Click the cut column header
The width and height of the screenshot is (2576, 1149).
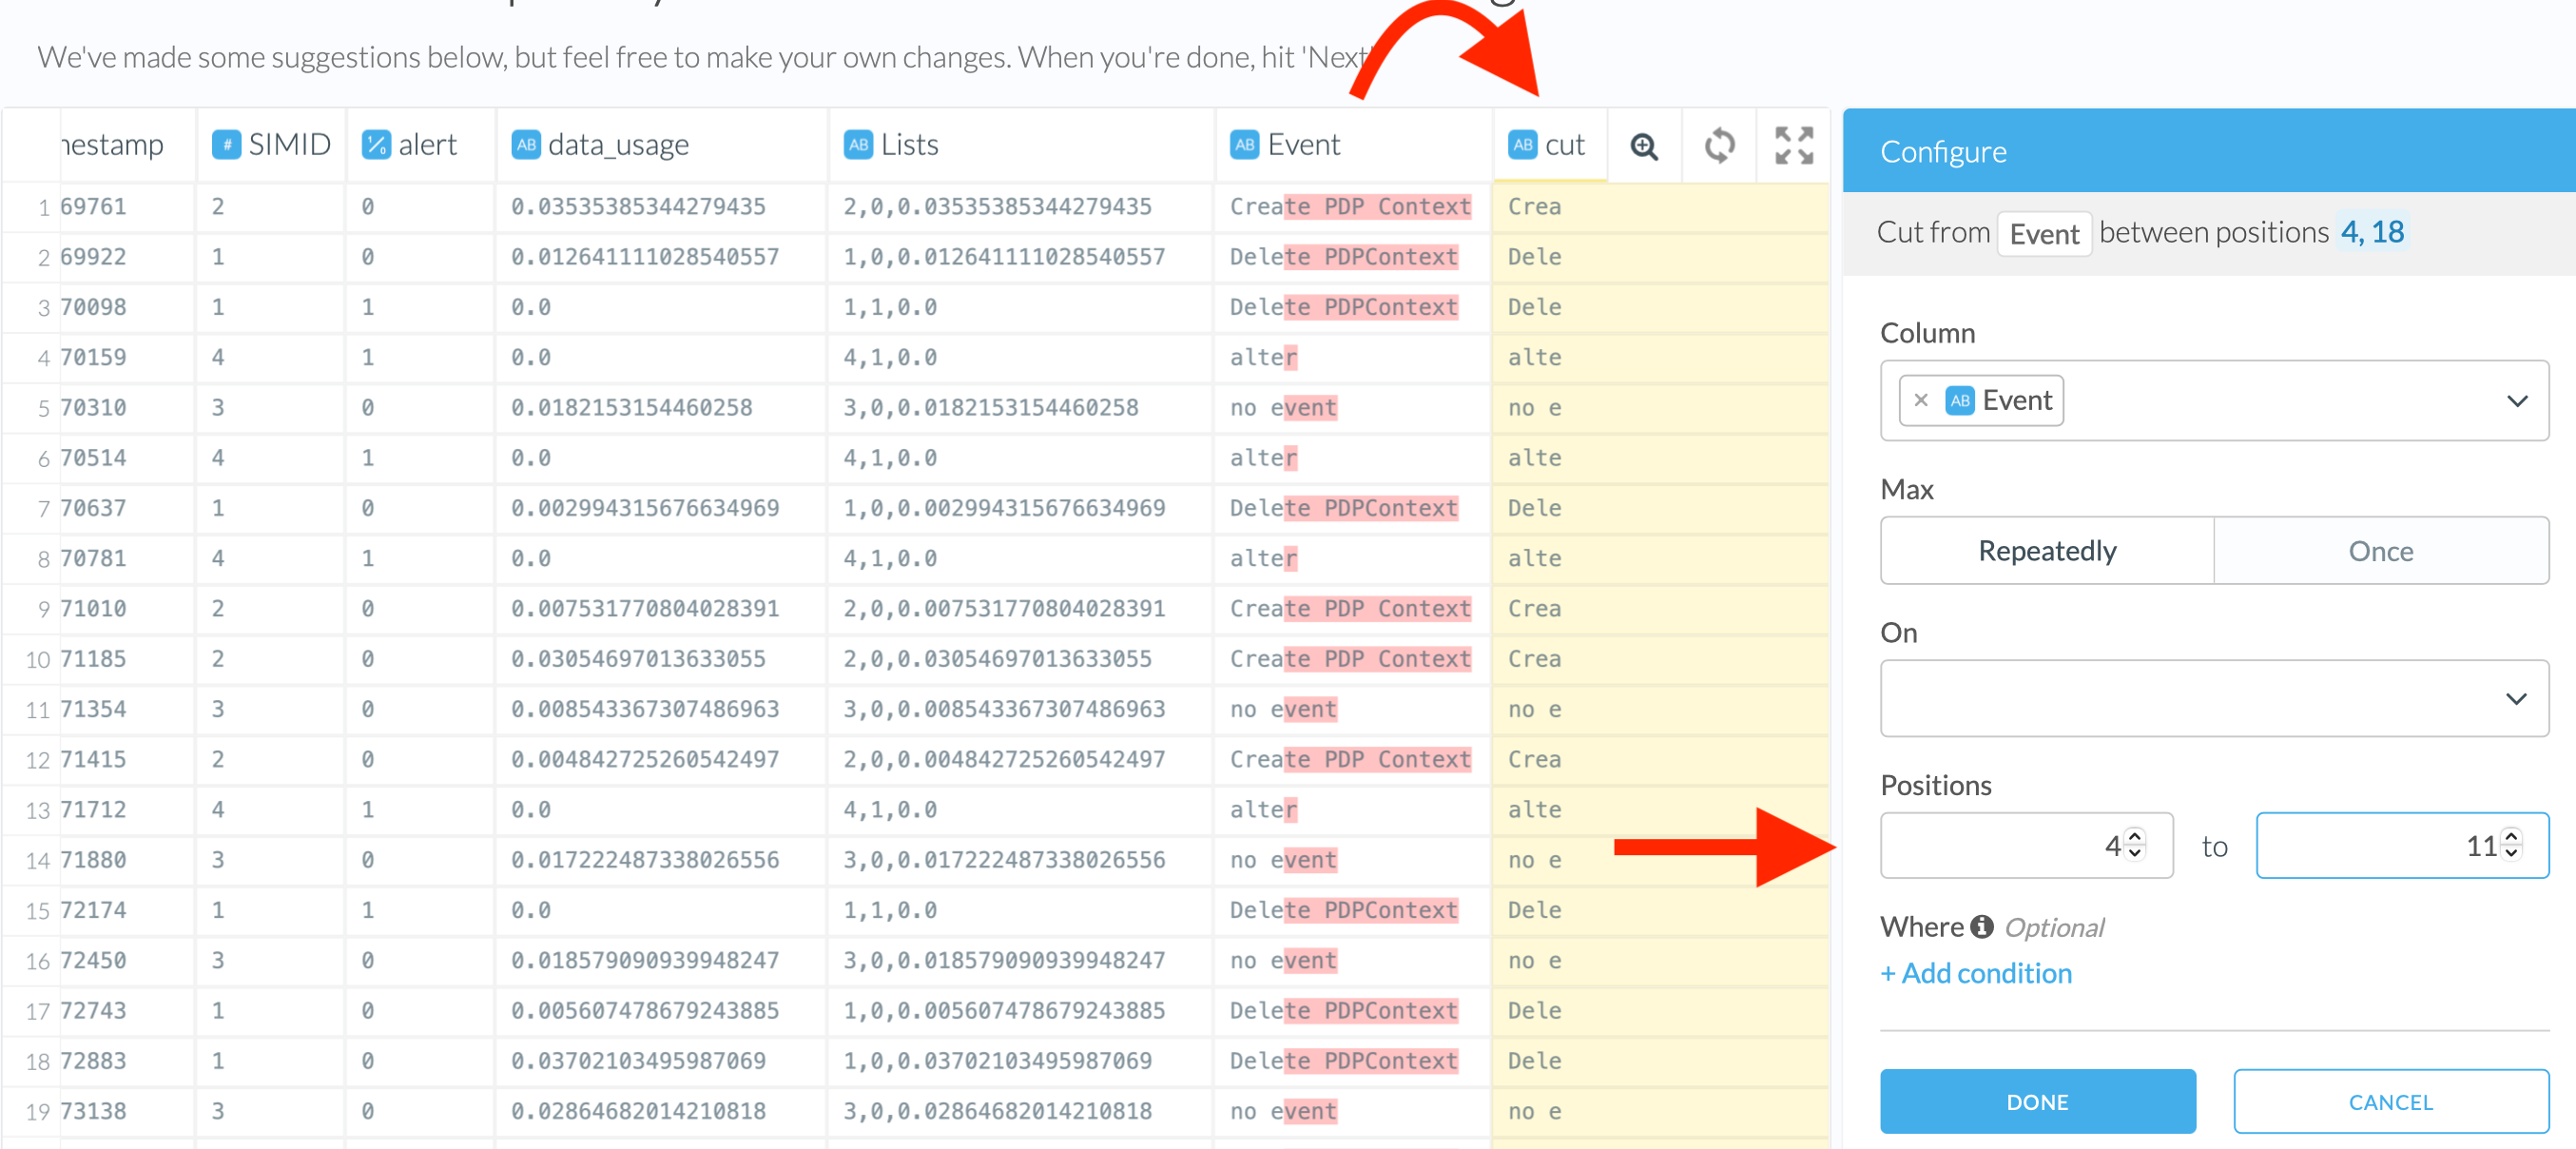coord(1563,146)
